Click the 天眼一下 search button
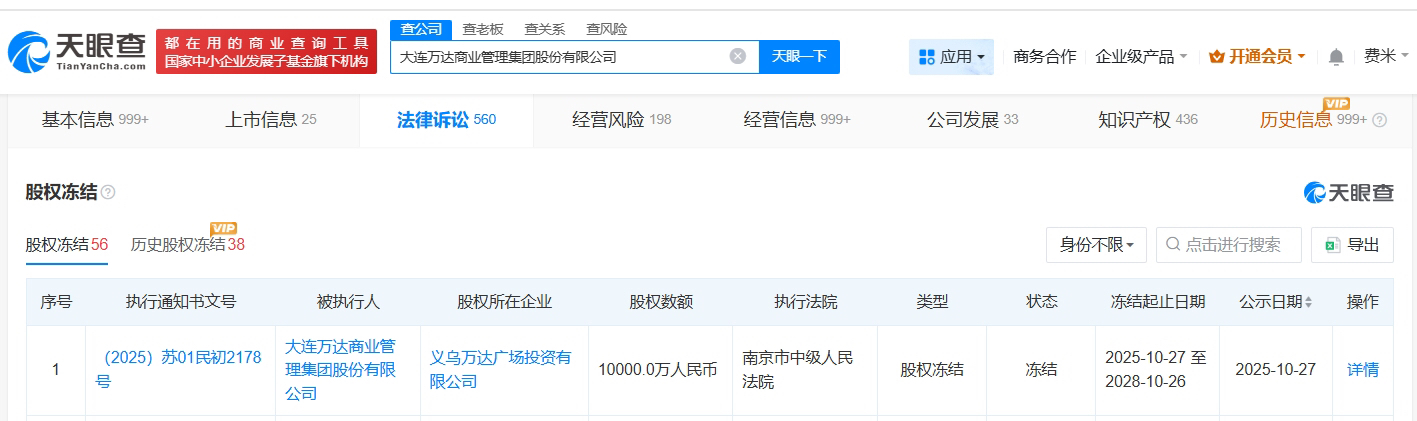Screen dimensions: 1417x421 click(x=799, y=56)
